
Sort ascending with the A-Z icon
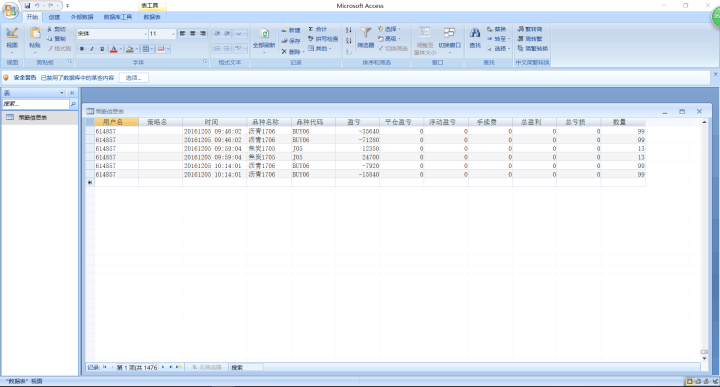point(349,30)
